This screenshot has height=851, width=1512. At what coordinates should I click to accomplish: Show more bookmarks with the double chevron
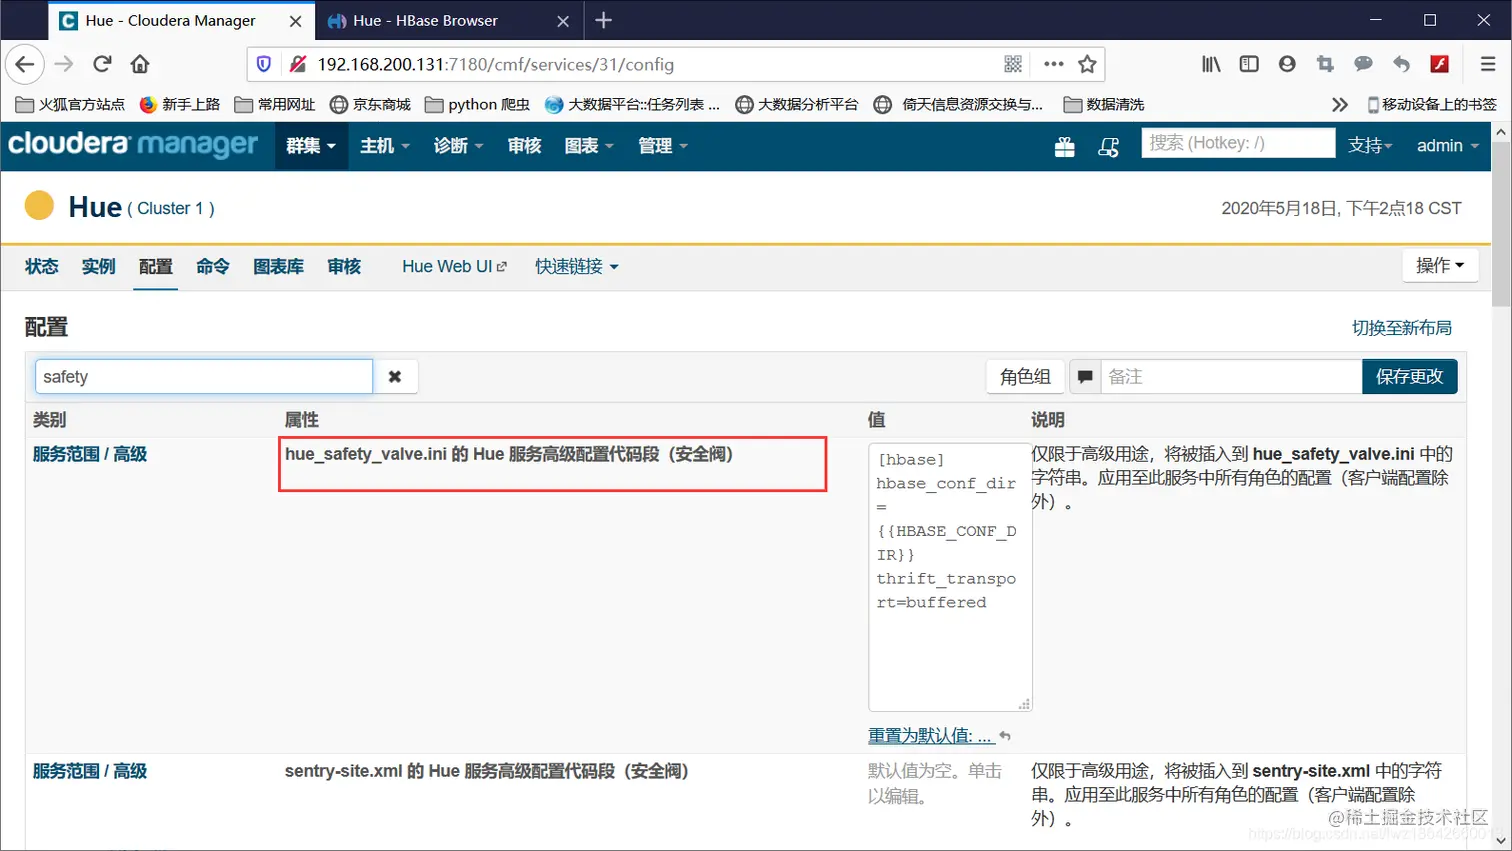pyautogui.click(x=1340, y=104)
